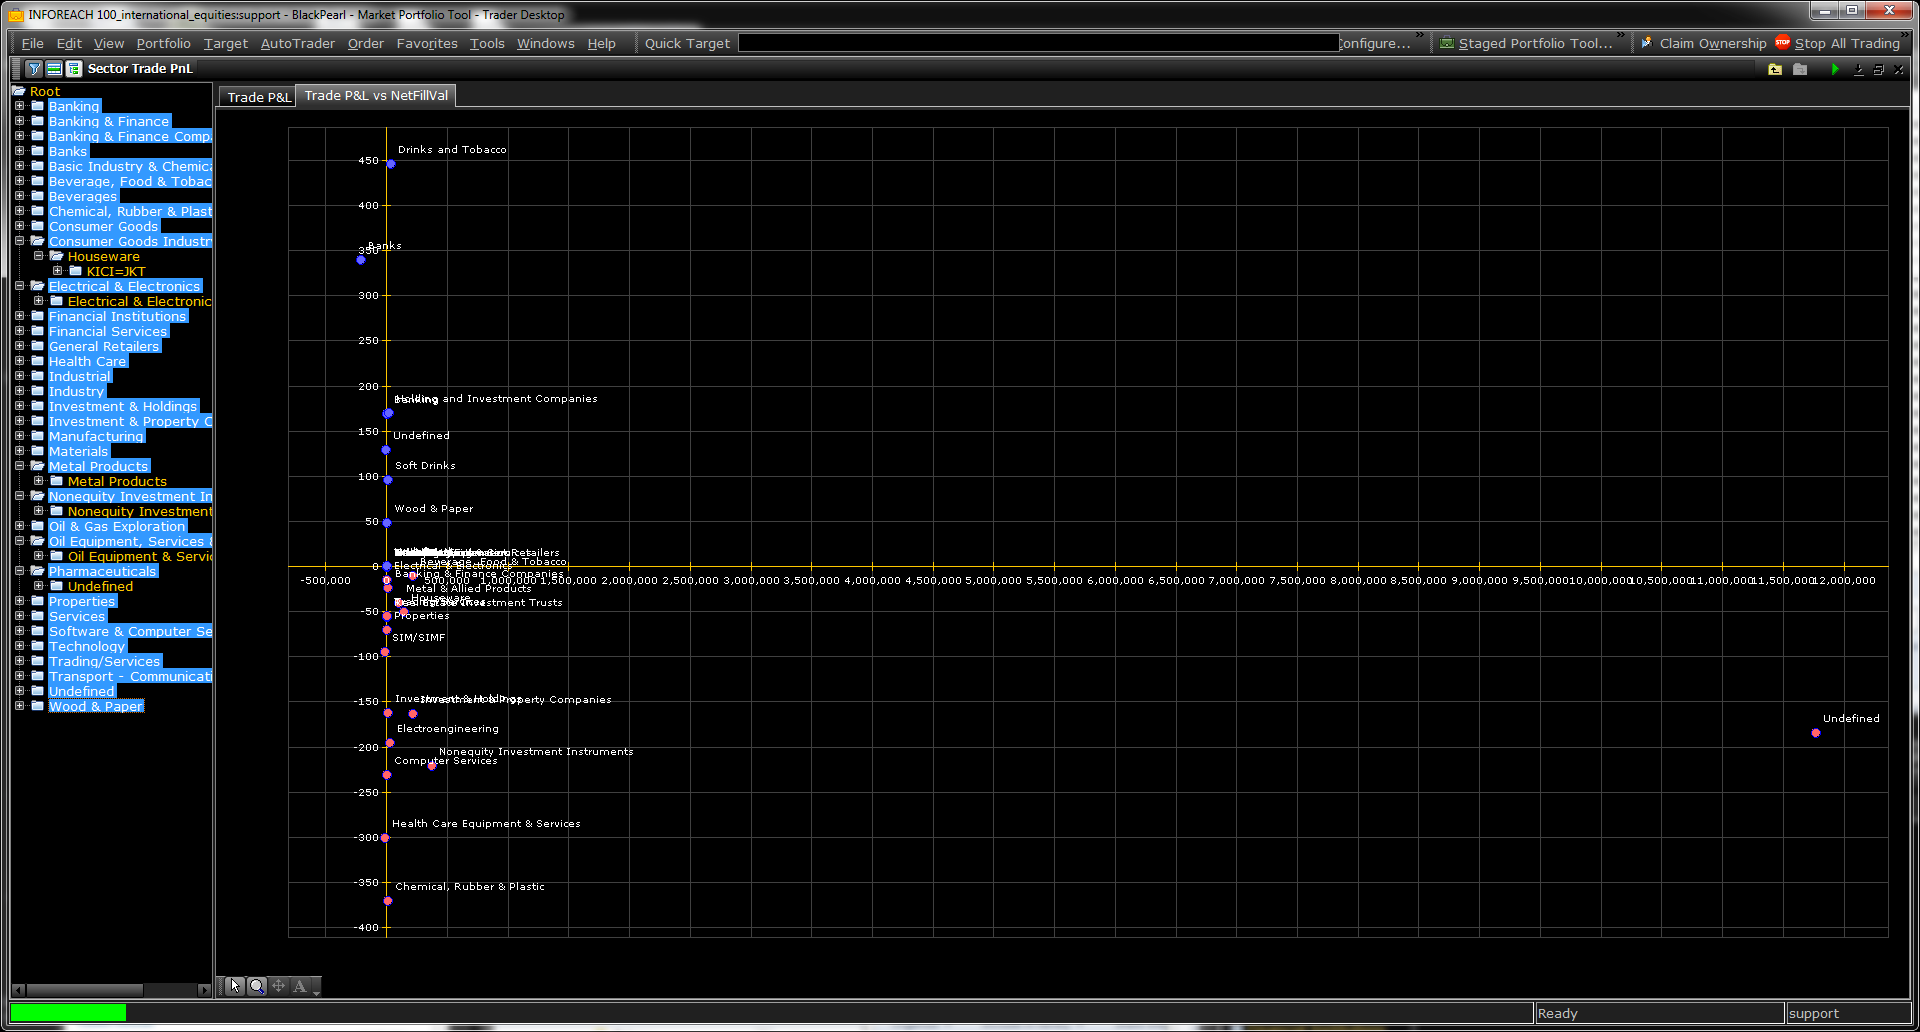Select the arrow pointer tool

(x=235, y=986)
